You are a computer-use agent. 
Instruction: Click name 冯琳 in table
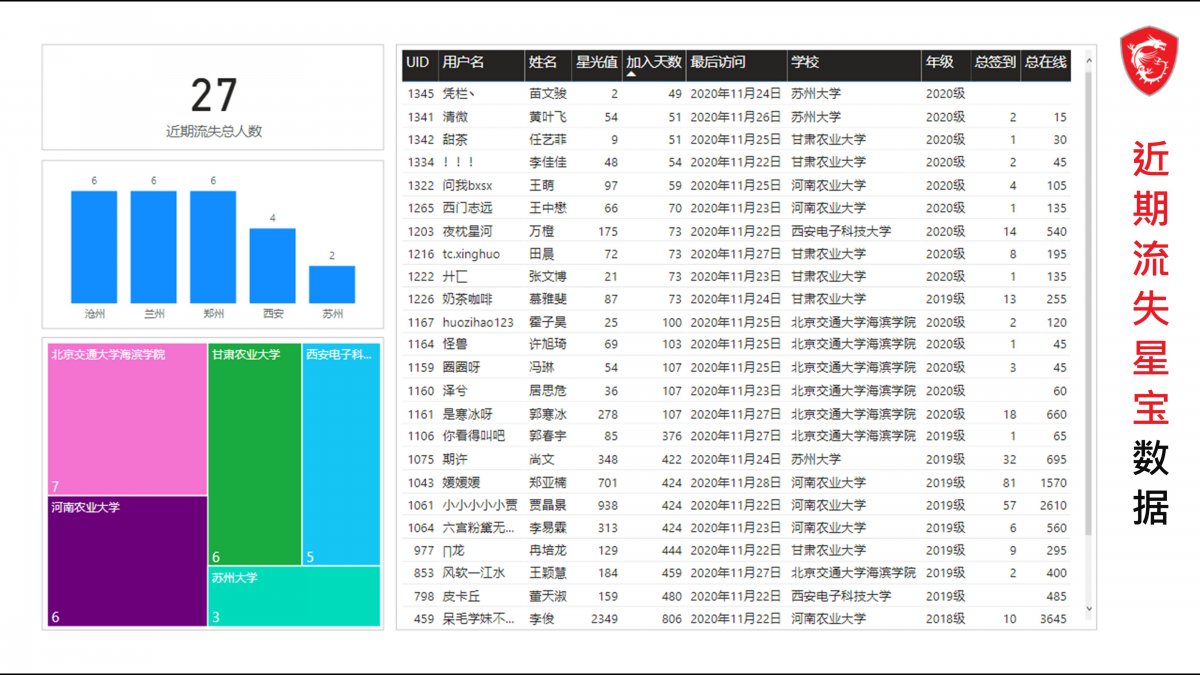coord(541,368)
